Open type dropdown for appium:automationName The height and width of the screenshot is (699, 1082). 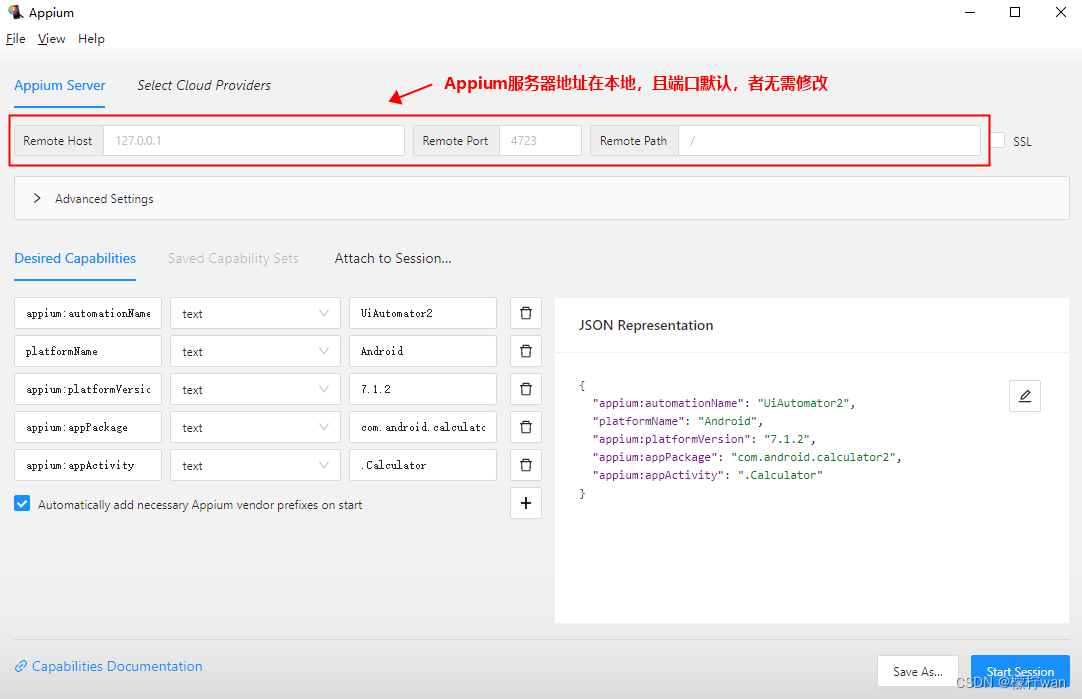(255, 313)
